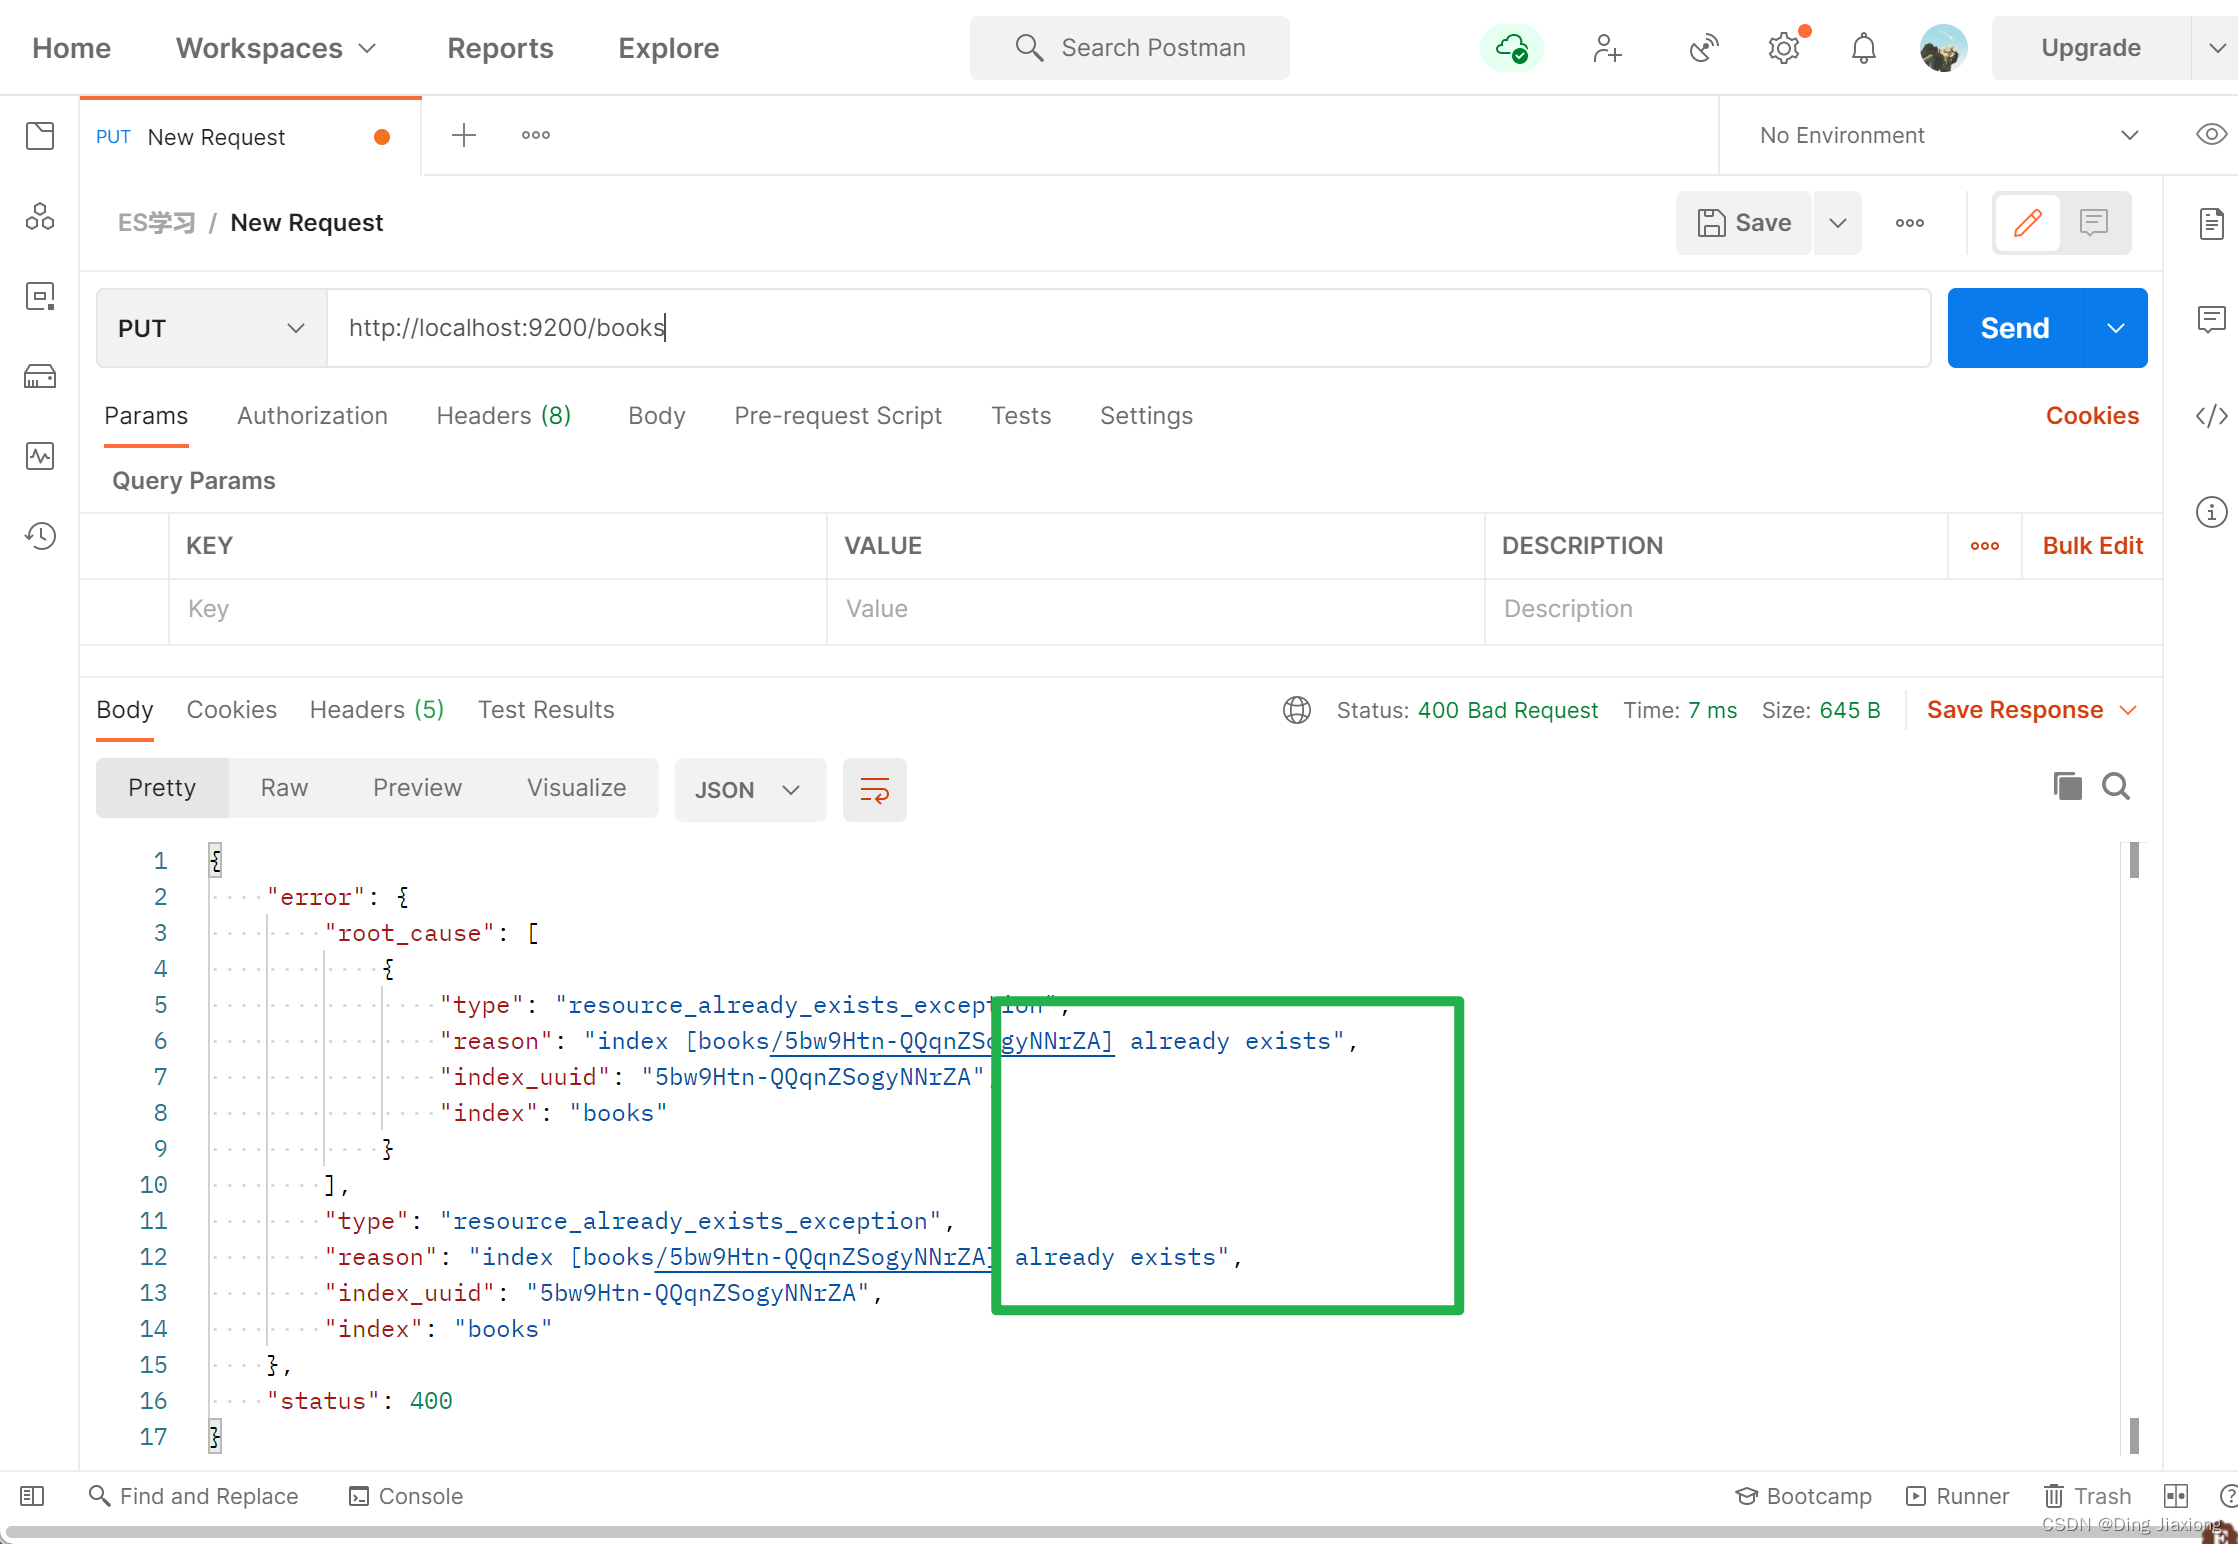Open the capture requests satellite icon
Viewport: 2238px width, 1544px height.
(x=1703, y=48)
